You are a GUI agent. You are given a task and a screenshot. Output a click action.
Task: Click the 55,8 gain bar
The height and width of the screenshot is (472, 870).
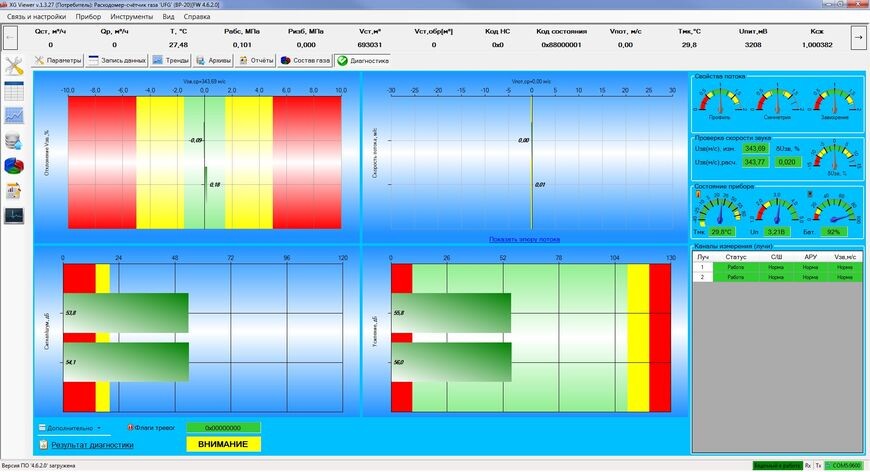[x=451, y=313]
